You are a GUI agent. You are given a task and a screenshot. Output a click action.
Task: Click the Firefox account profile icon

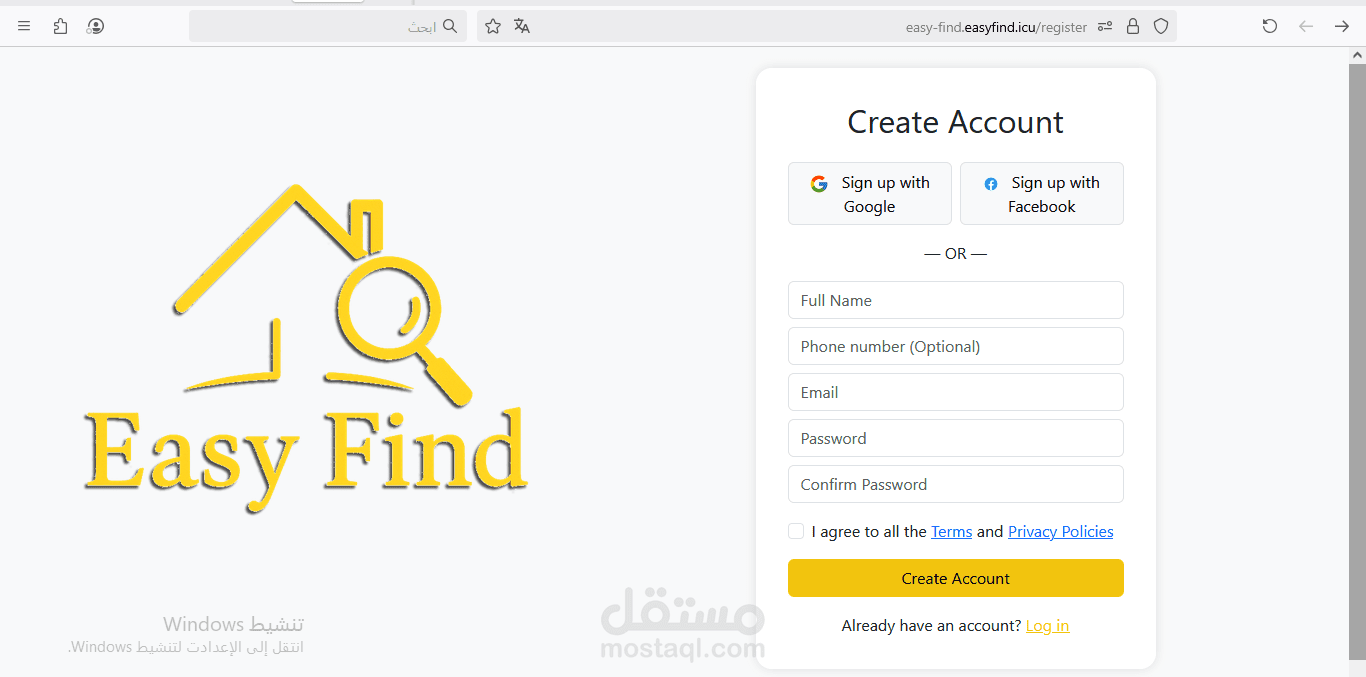coord(95,26)
